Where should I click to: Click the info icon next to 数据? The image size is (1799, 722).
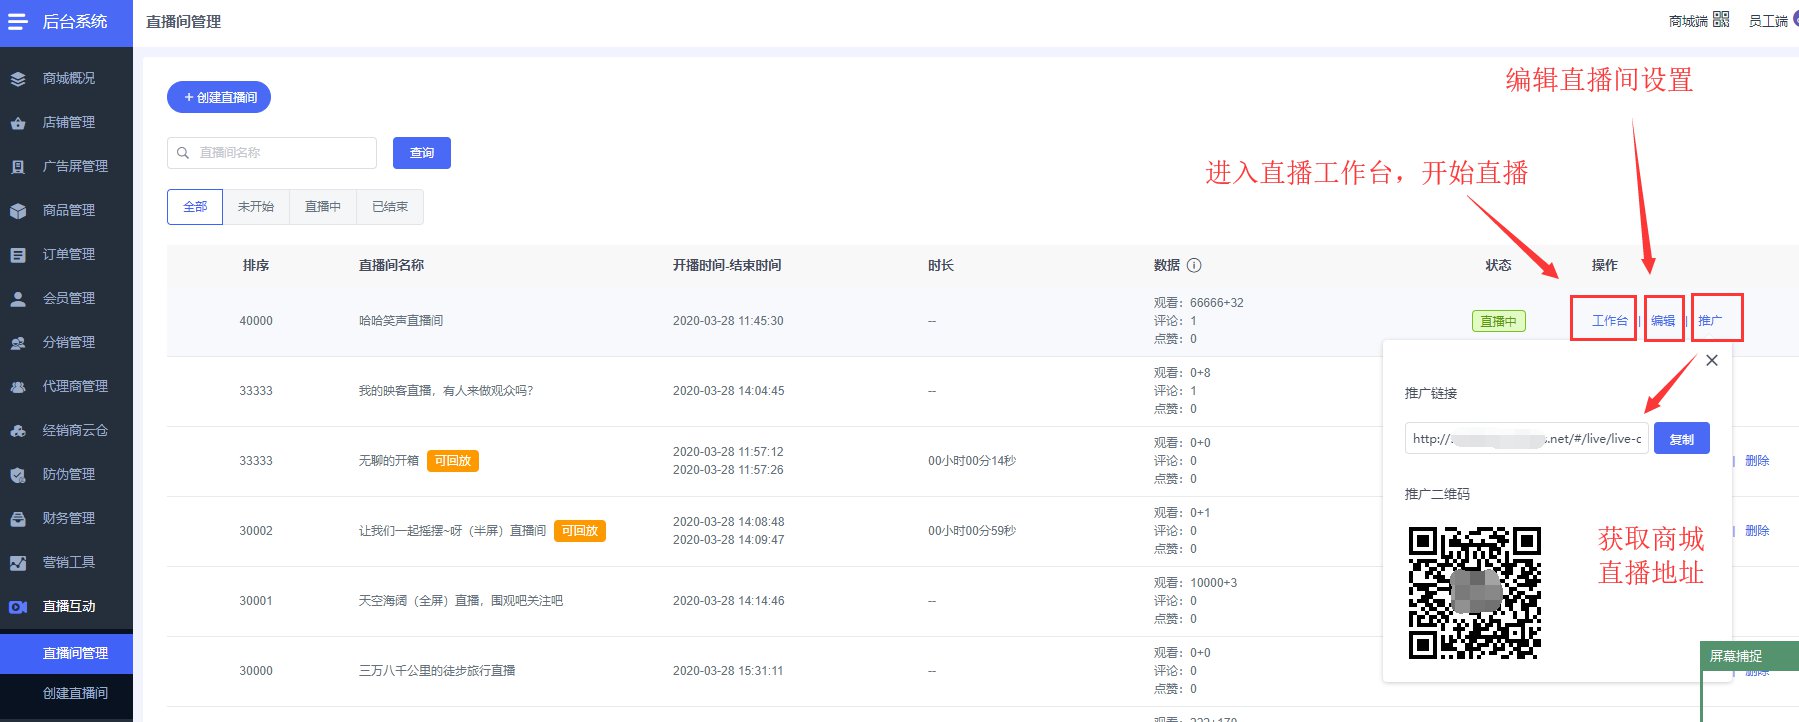(1194, 265)
